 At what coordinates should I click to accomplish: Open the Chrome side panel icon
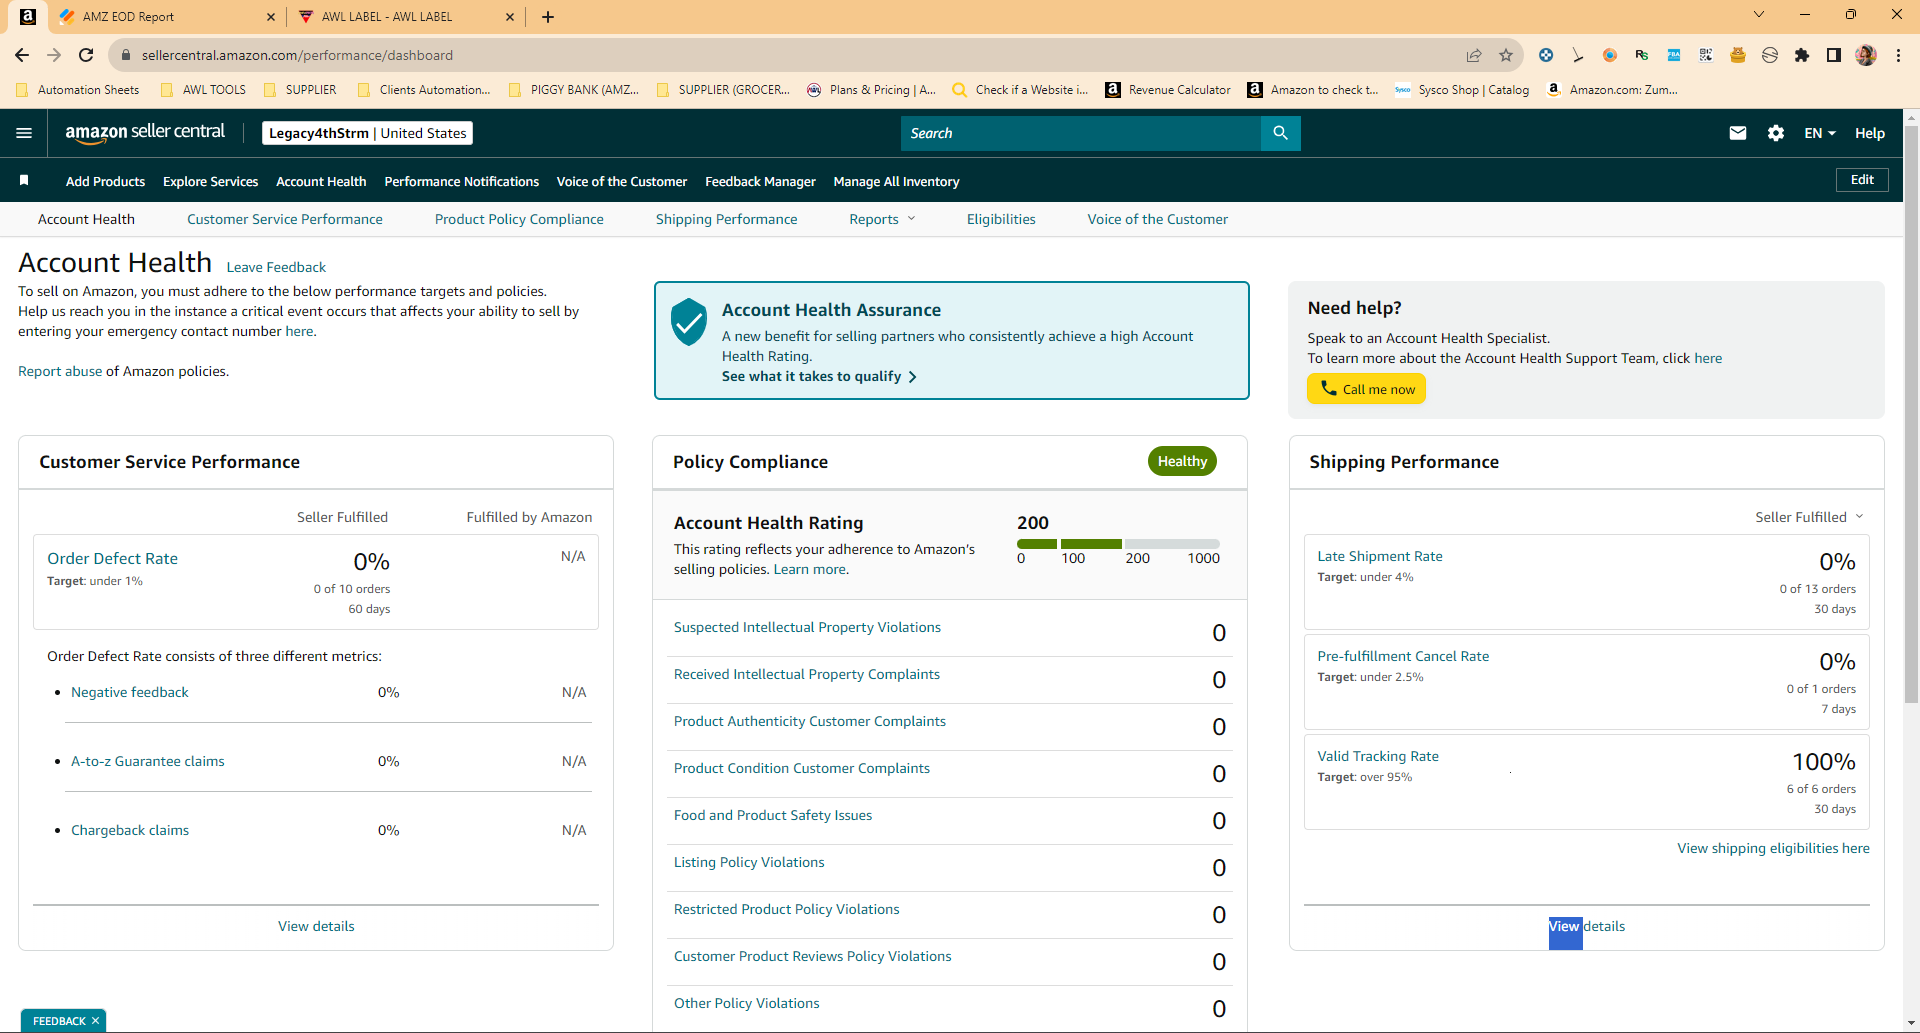click(1834, 55)
